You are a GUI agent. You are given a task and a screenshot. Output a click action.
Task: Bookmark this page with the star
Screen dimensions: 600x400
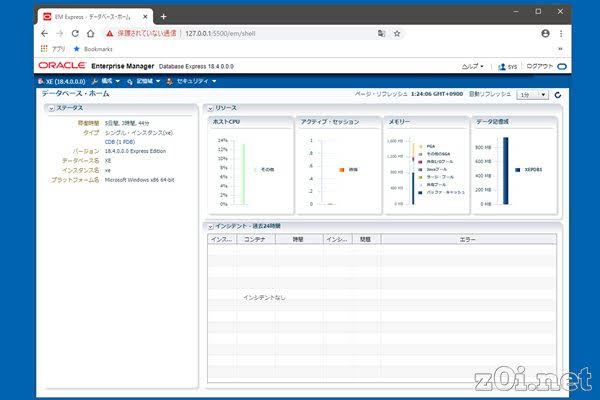[x=397, y=34]
